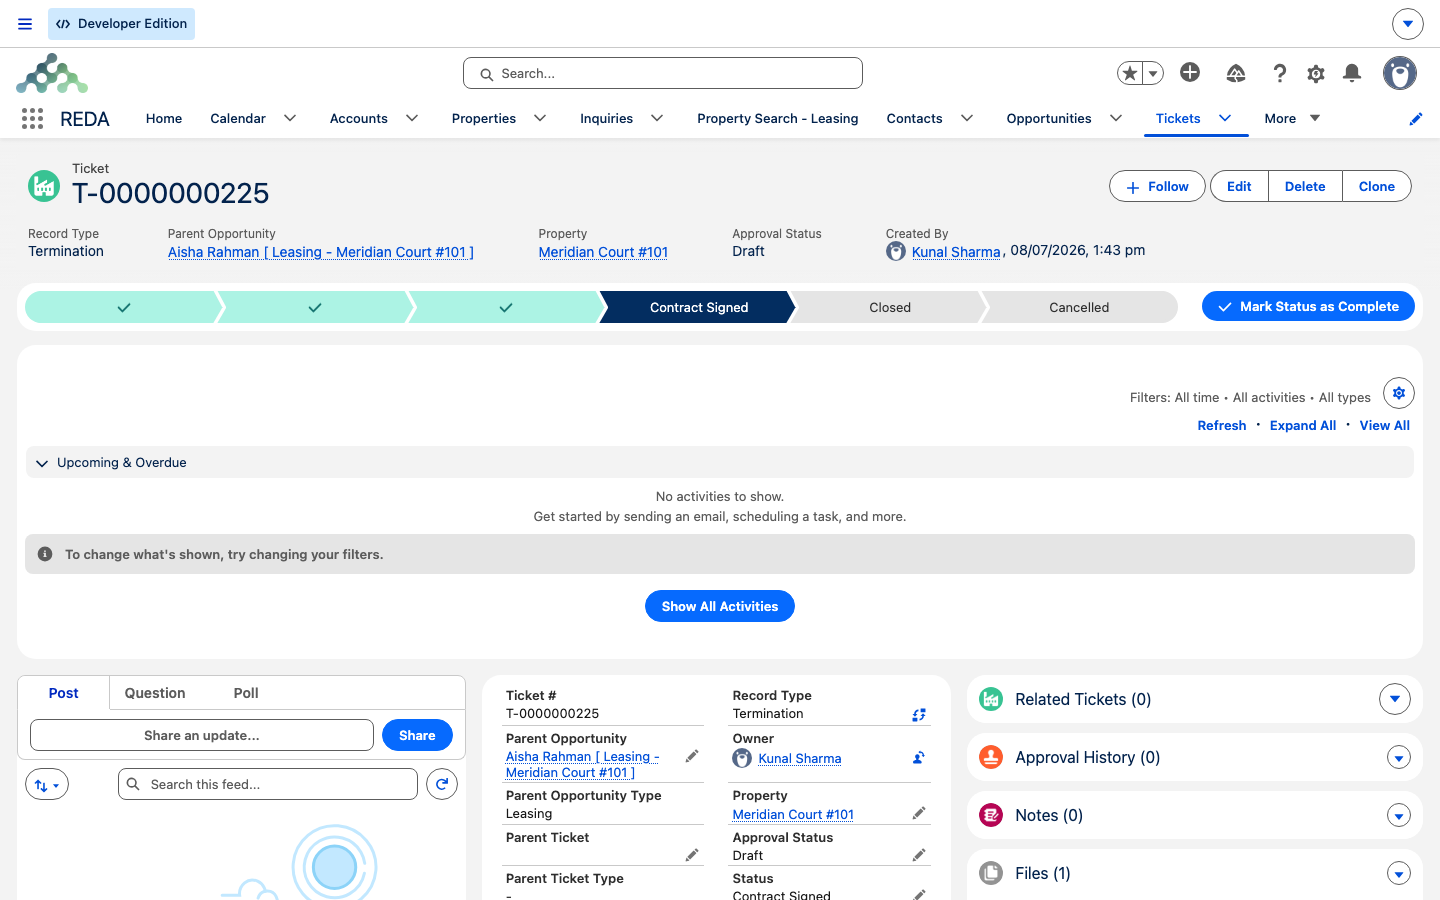Select the Closed stage in path
Screen dimensions: 1440x900
(x=890, y=307)
